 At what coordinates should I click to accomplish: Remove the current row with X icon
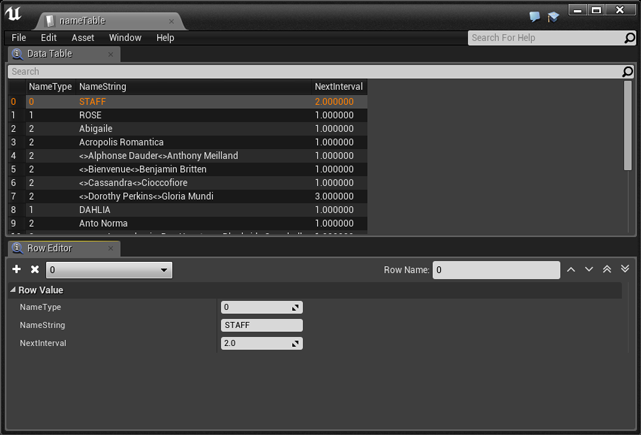(x=35, y=269)
